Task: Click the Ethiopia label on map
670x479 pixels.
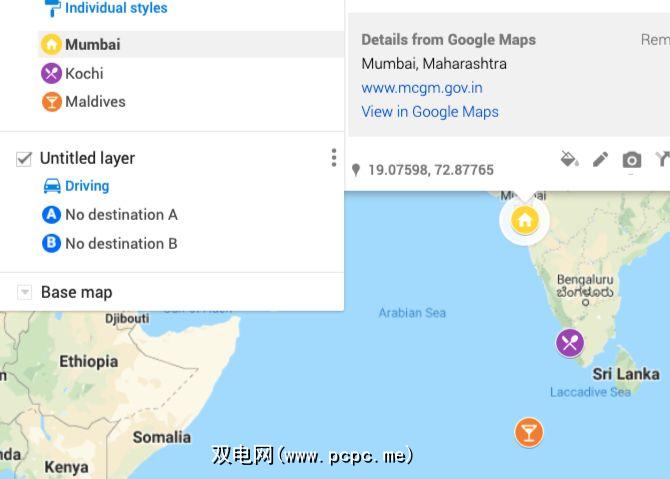Action: click(88, 361)
